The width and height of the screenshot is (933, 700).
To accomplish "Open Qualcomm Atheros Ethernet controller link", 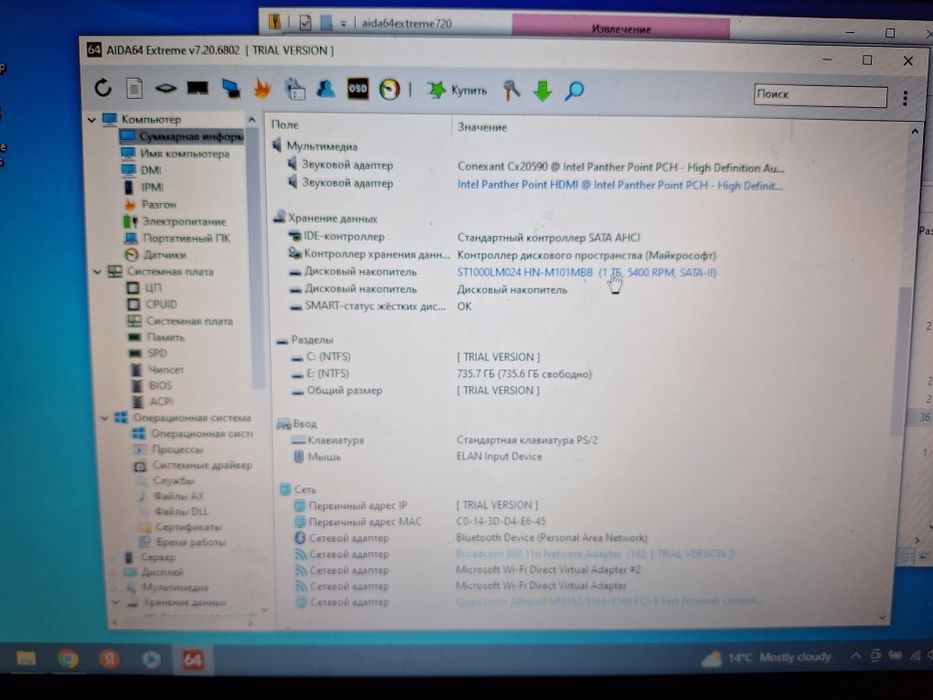I will click(x=608, y=601).
